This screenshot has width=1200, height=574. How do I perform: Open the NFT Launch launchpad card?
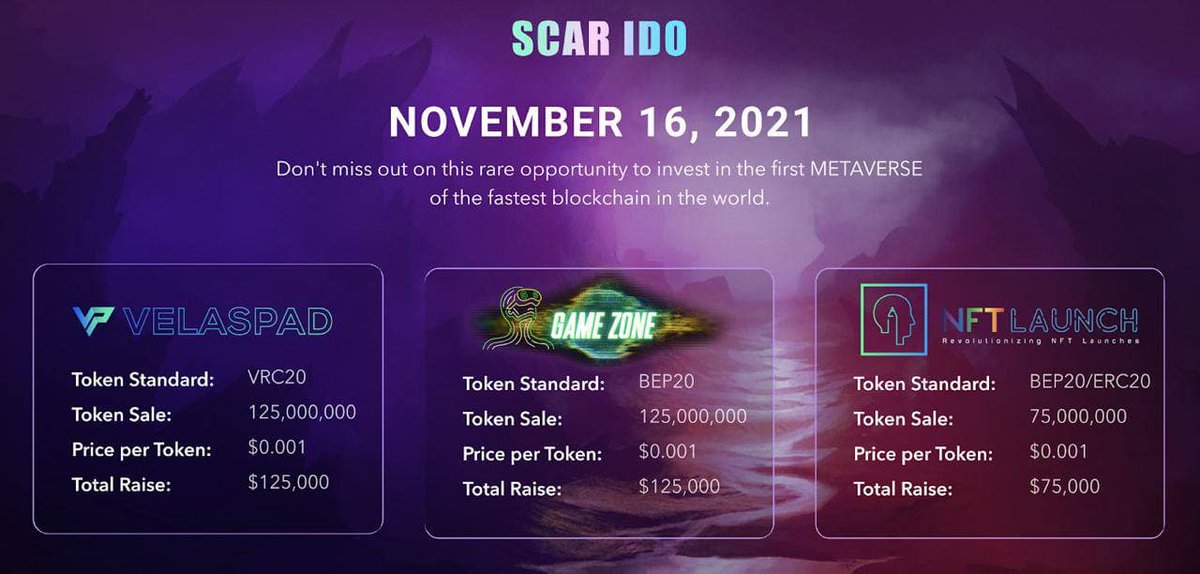[990, 403]
